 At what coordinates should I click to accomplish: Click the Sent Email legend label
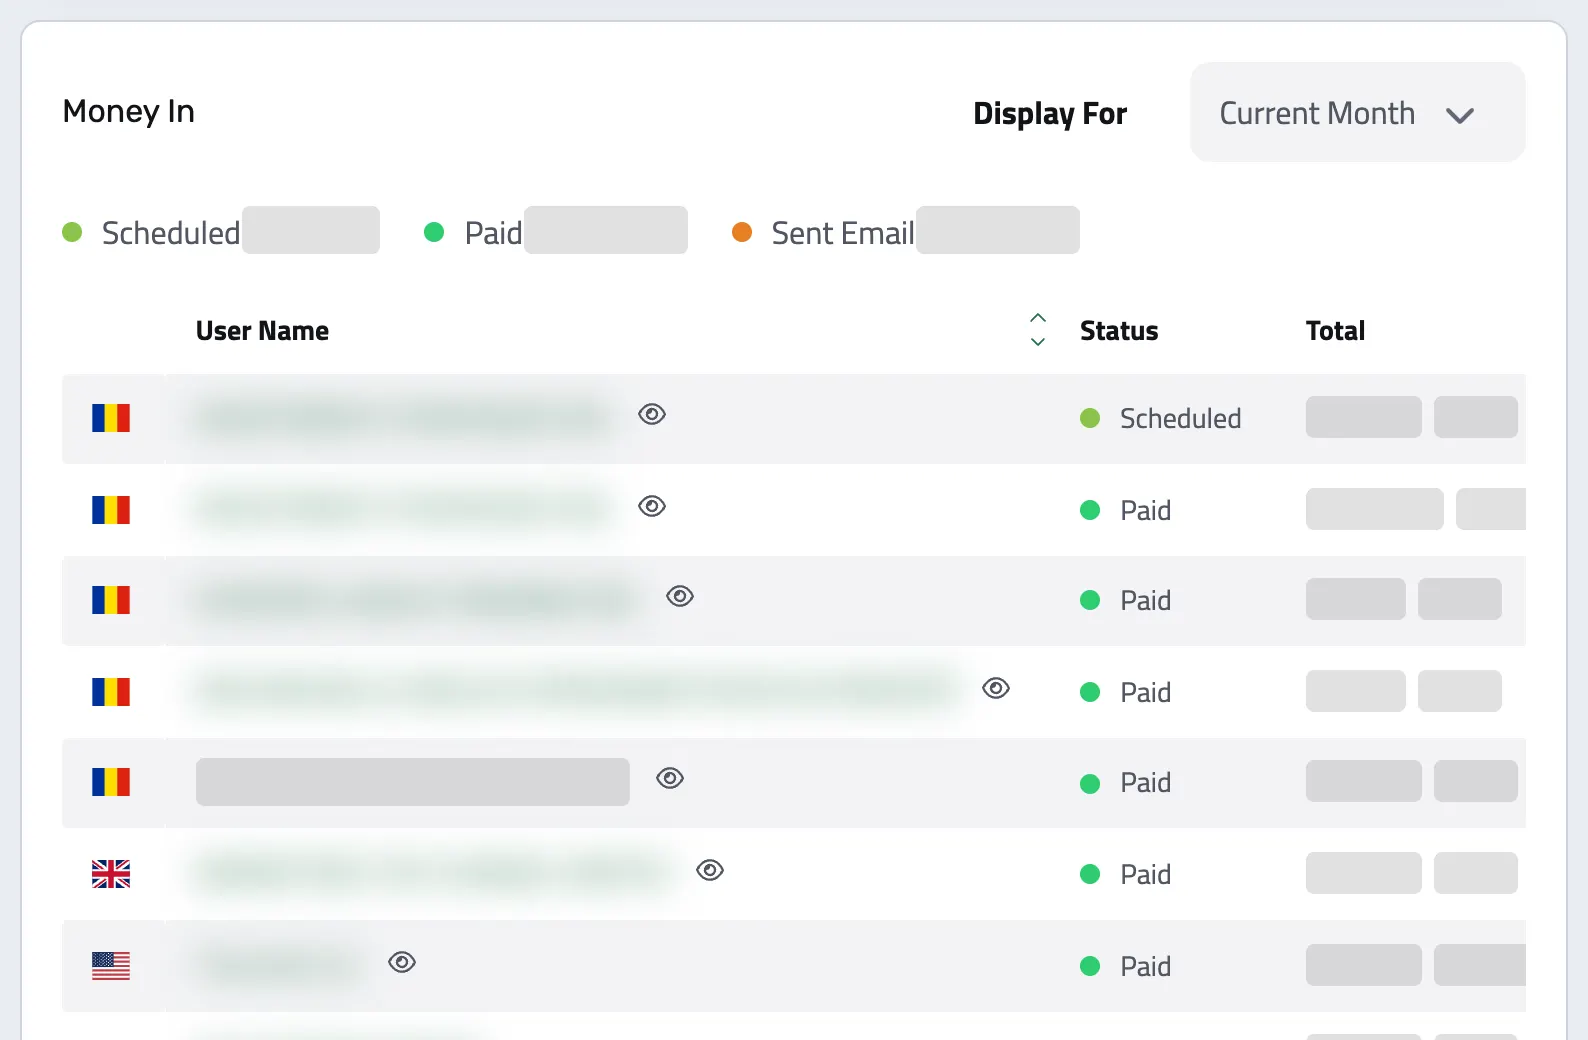(x=843, y=233)
